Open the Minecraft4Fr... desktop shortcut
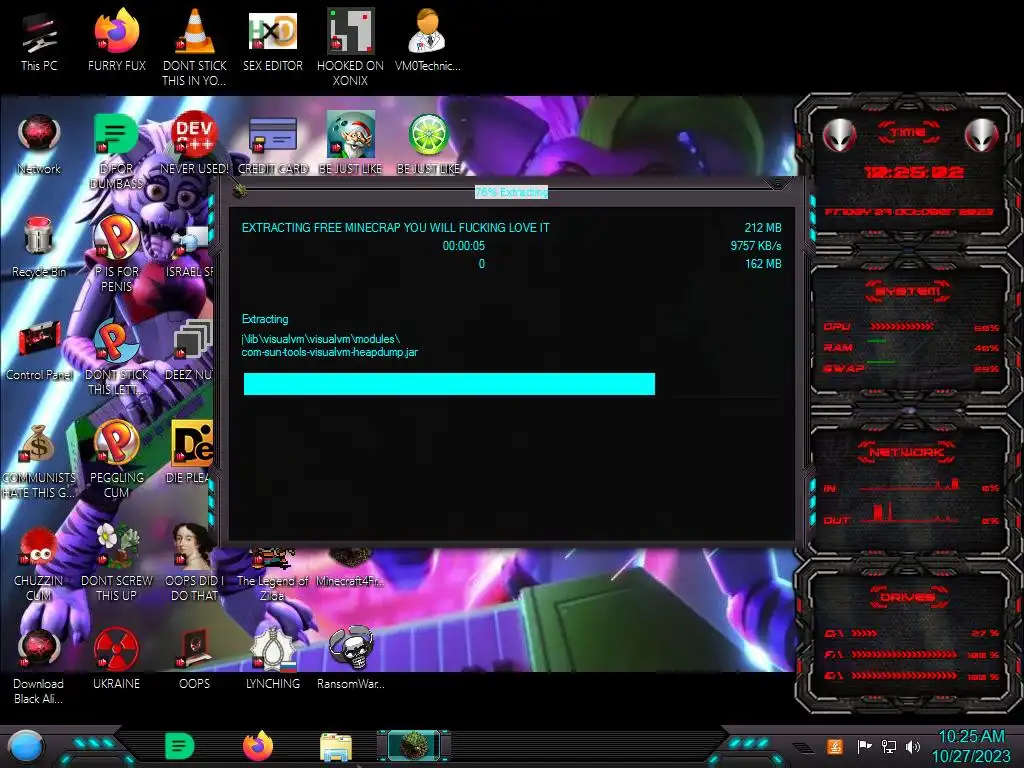The image size is (1024, 768). click(x=351, y=568)
